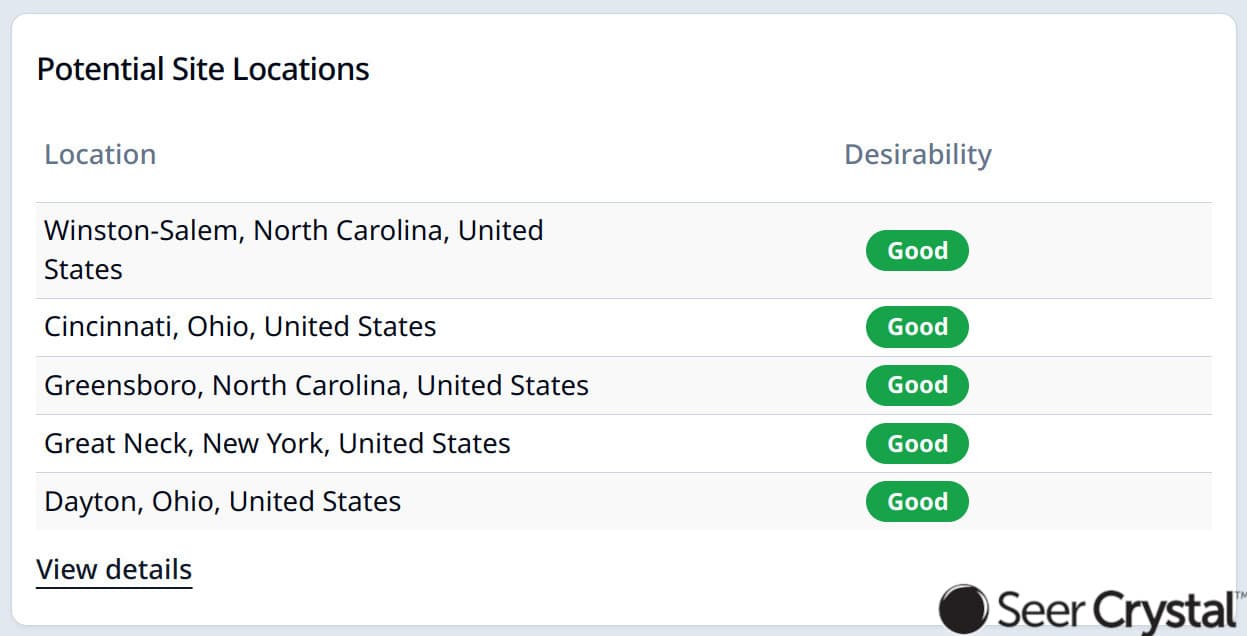
Task: Click the underline beneath View details
Action: [113, 585]
